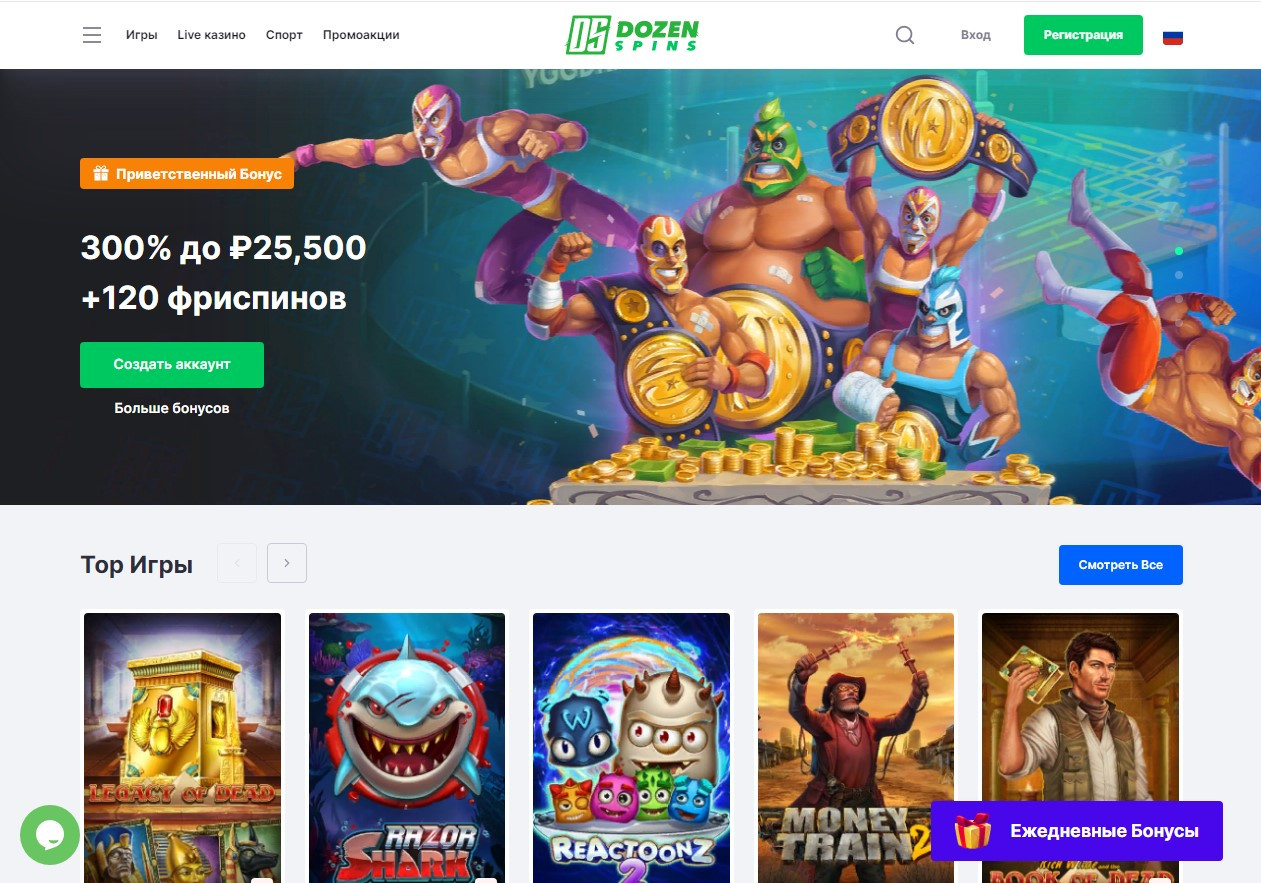Click the Вход login link

click(x=976, y=35)
